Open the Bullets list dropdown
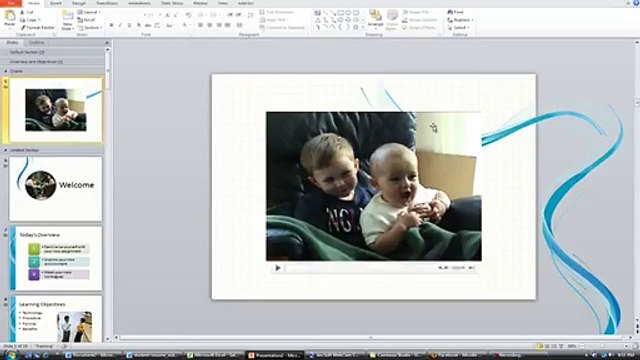Screen dimensions: 640x360 tap(201, 15)
